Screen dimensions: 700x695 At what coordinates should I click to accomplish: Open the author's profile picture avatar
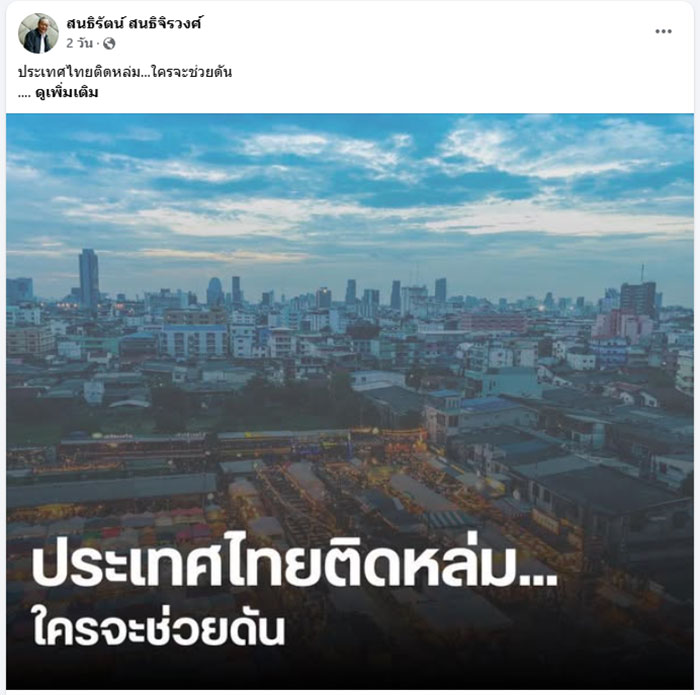pos(38,33)
